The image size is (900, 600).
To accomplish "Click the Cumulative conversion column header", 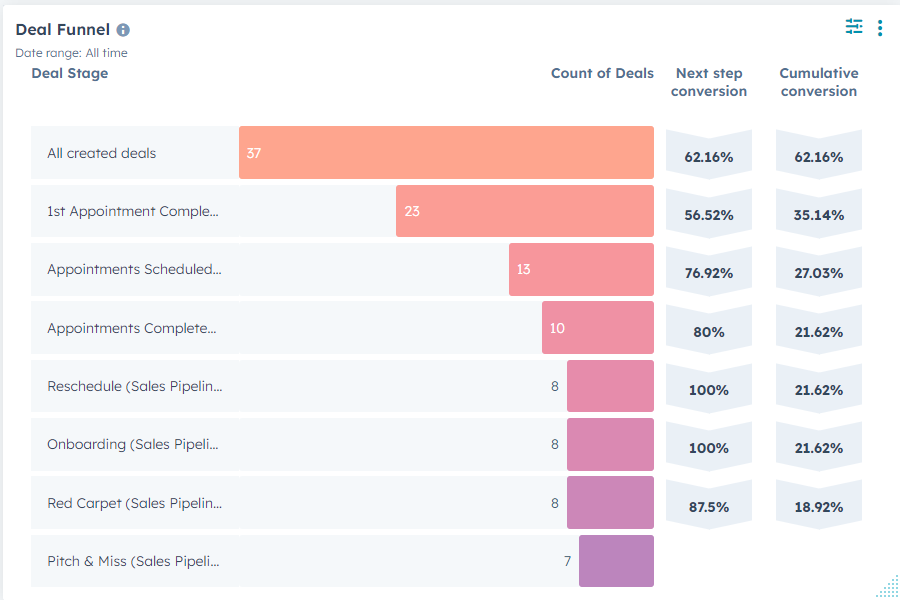I will pyautogui.click(x=819, y=82).
